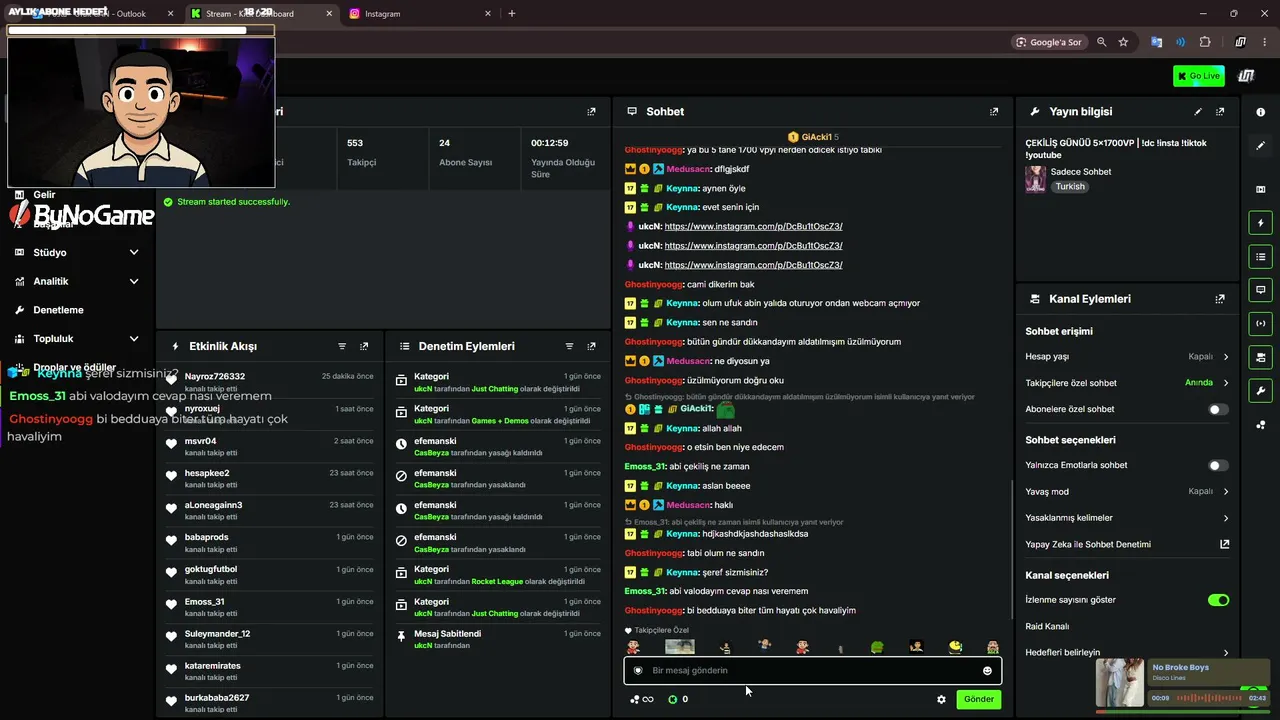
Task: Open the first ukcN Instagram link in chat
Action: pos(753,226)
